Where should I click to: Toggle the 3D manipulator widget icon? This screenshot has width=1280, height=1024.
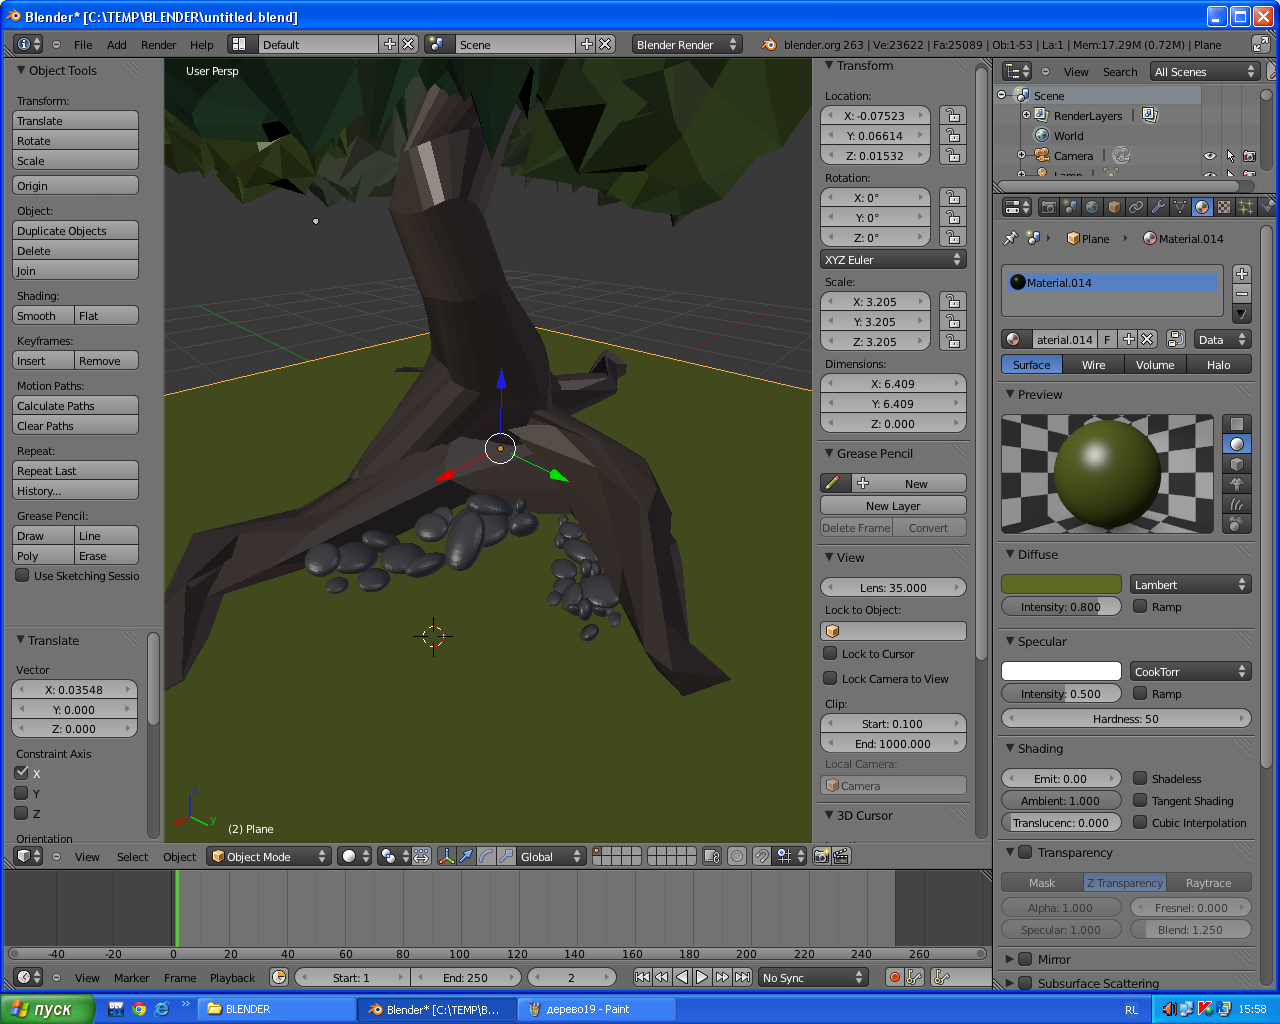click(x=446, y=856)
